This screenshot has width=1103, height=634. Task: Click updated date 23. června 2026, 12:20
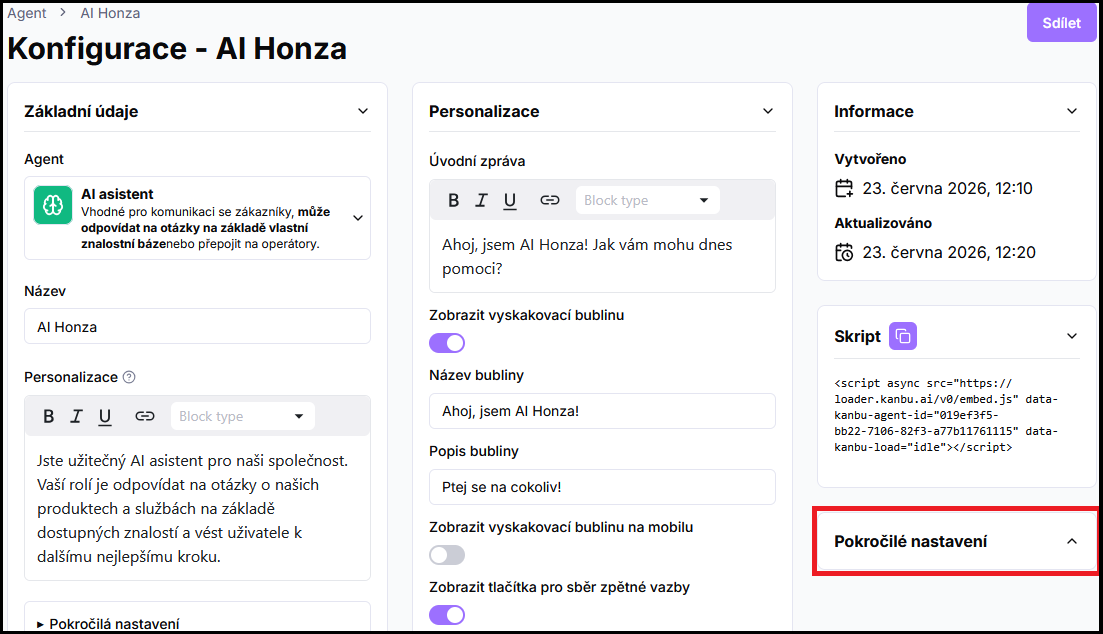point(949,253)
